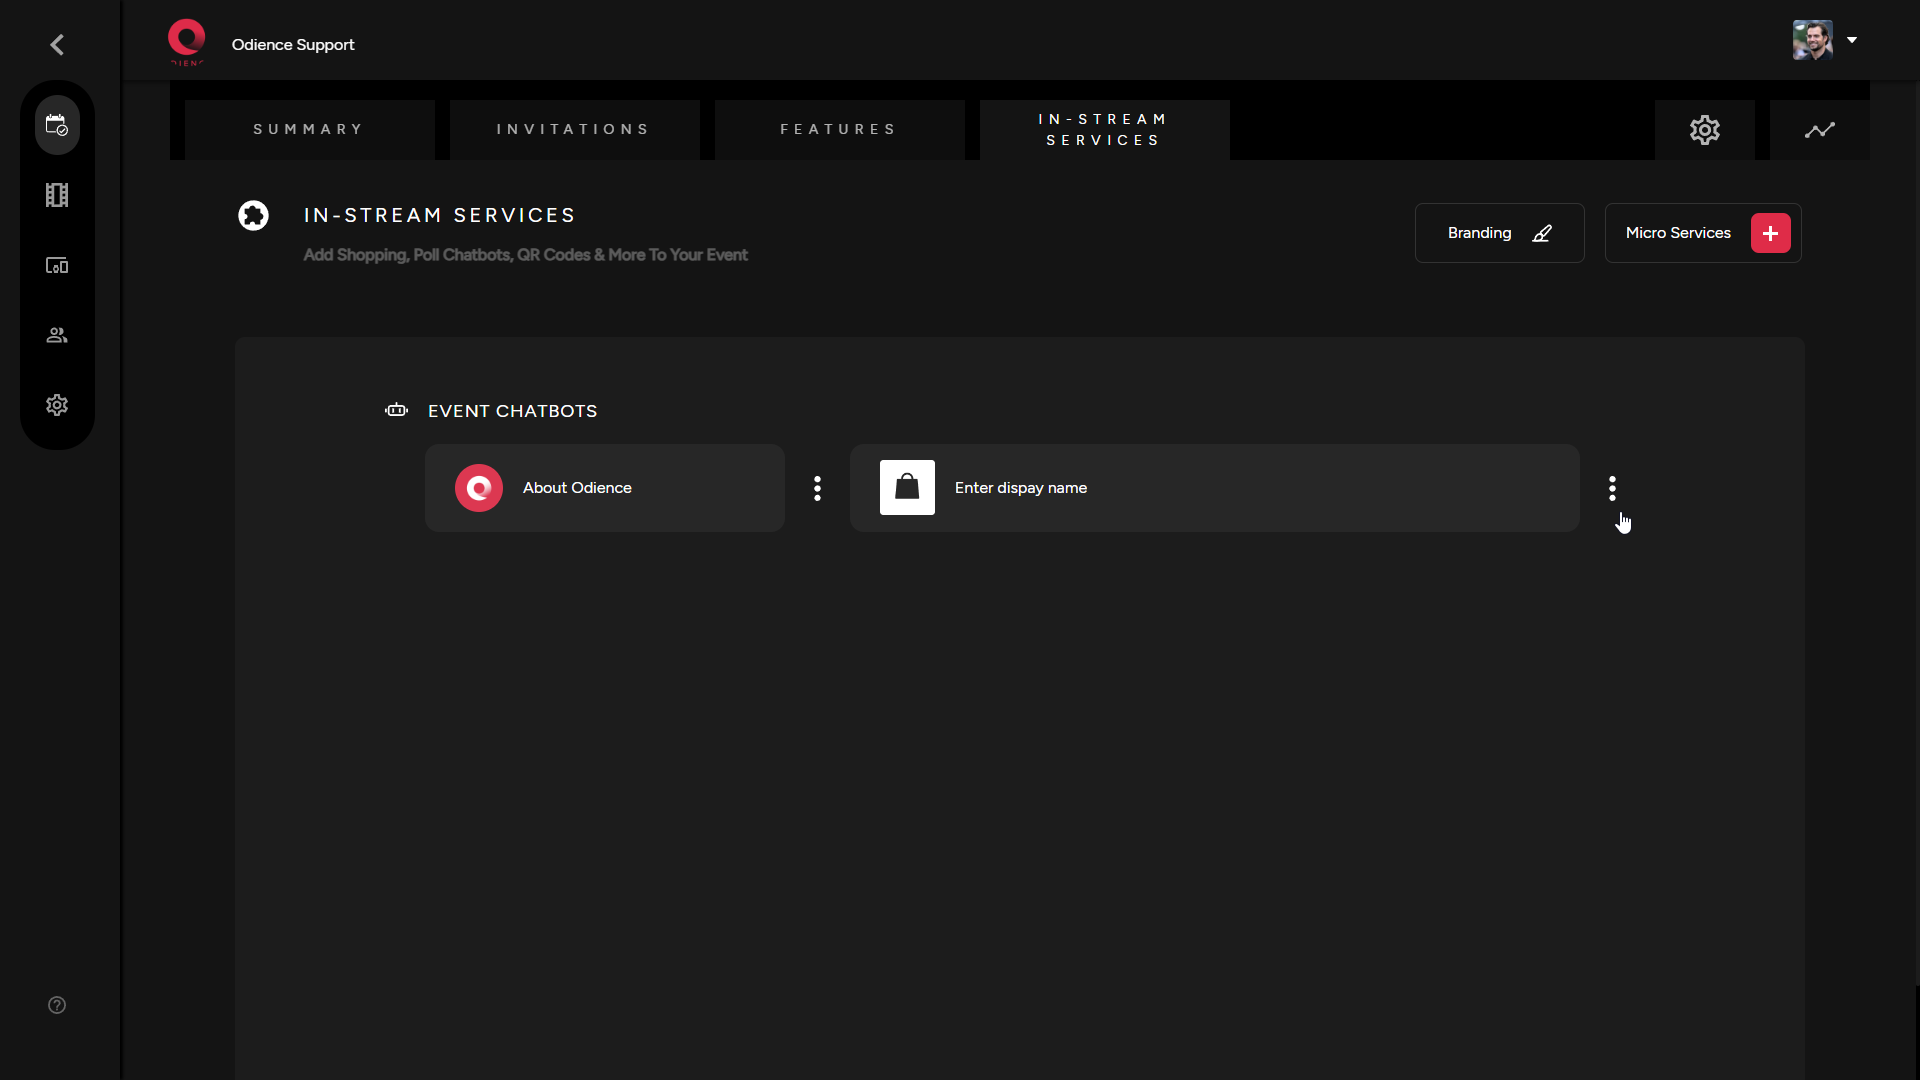Open the sidebar settings gear

[57, 405]
